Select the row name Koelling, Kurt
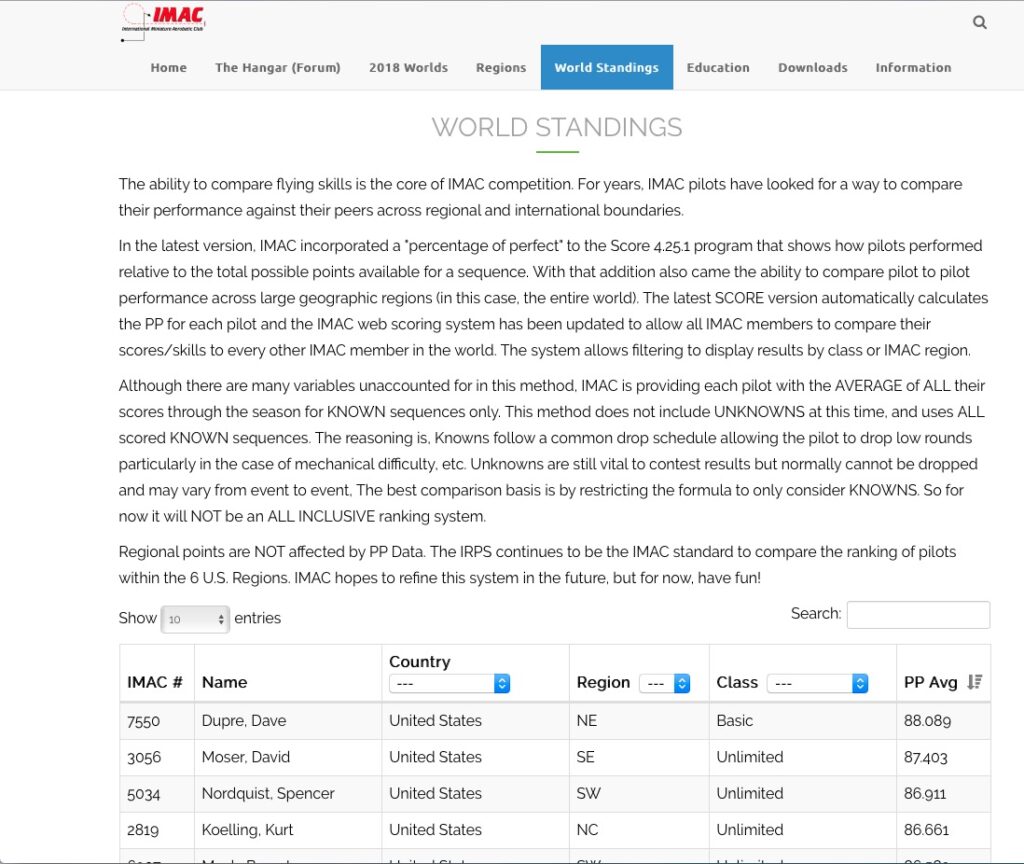Screen dimensions: 1024x864 pos(248,829)
